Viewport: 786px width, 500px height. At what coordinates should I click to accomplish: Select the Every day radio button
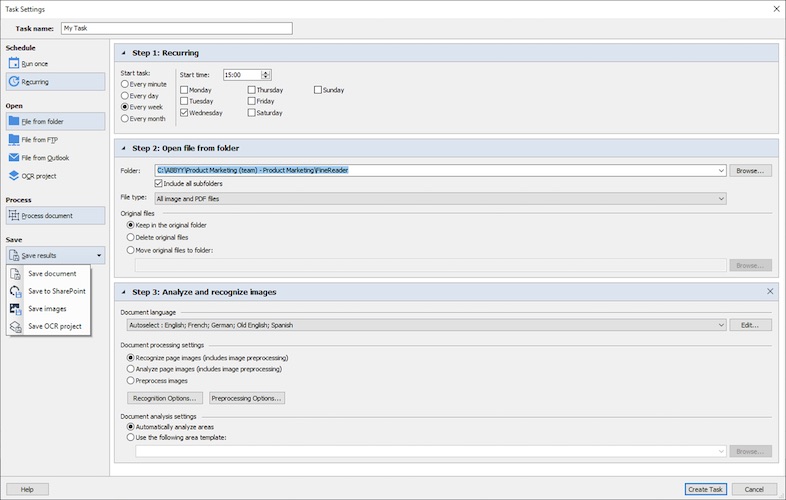125,95
